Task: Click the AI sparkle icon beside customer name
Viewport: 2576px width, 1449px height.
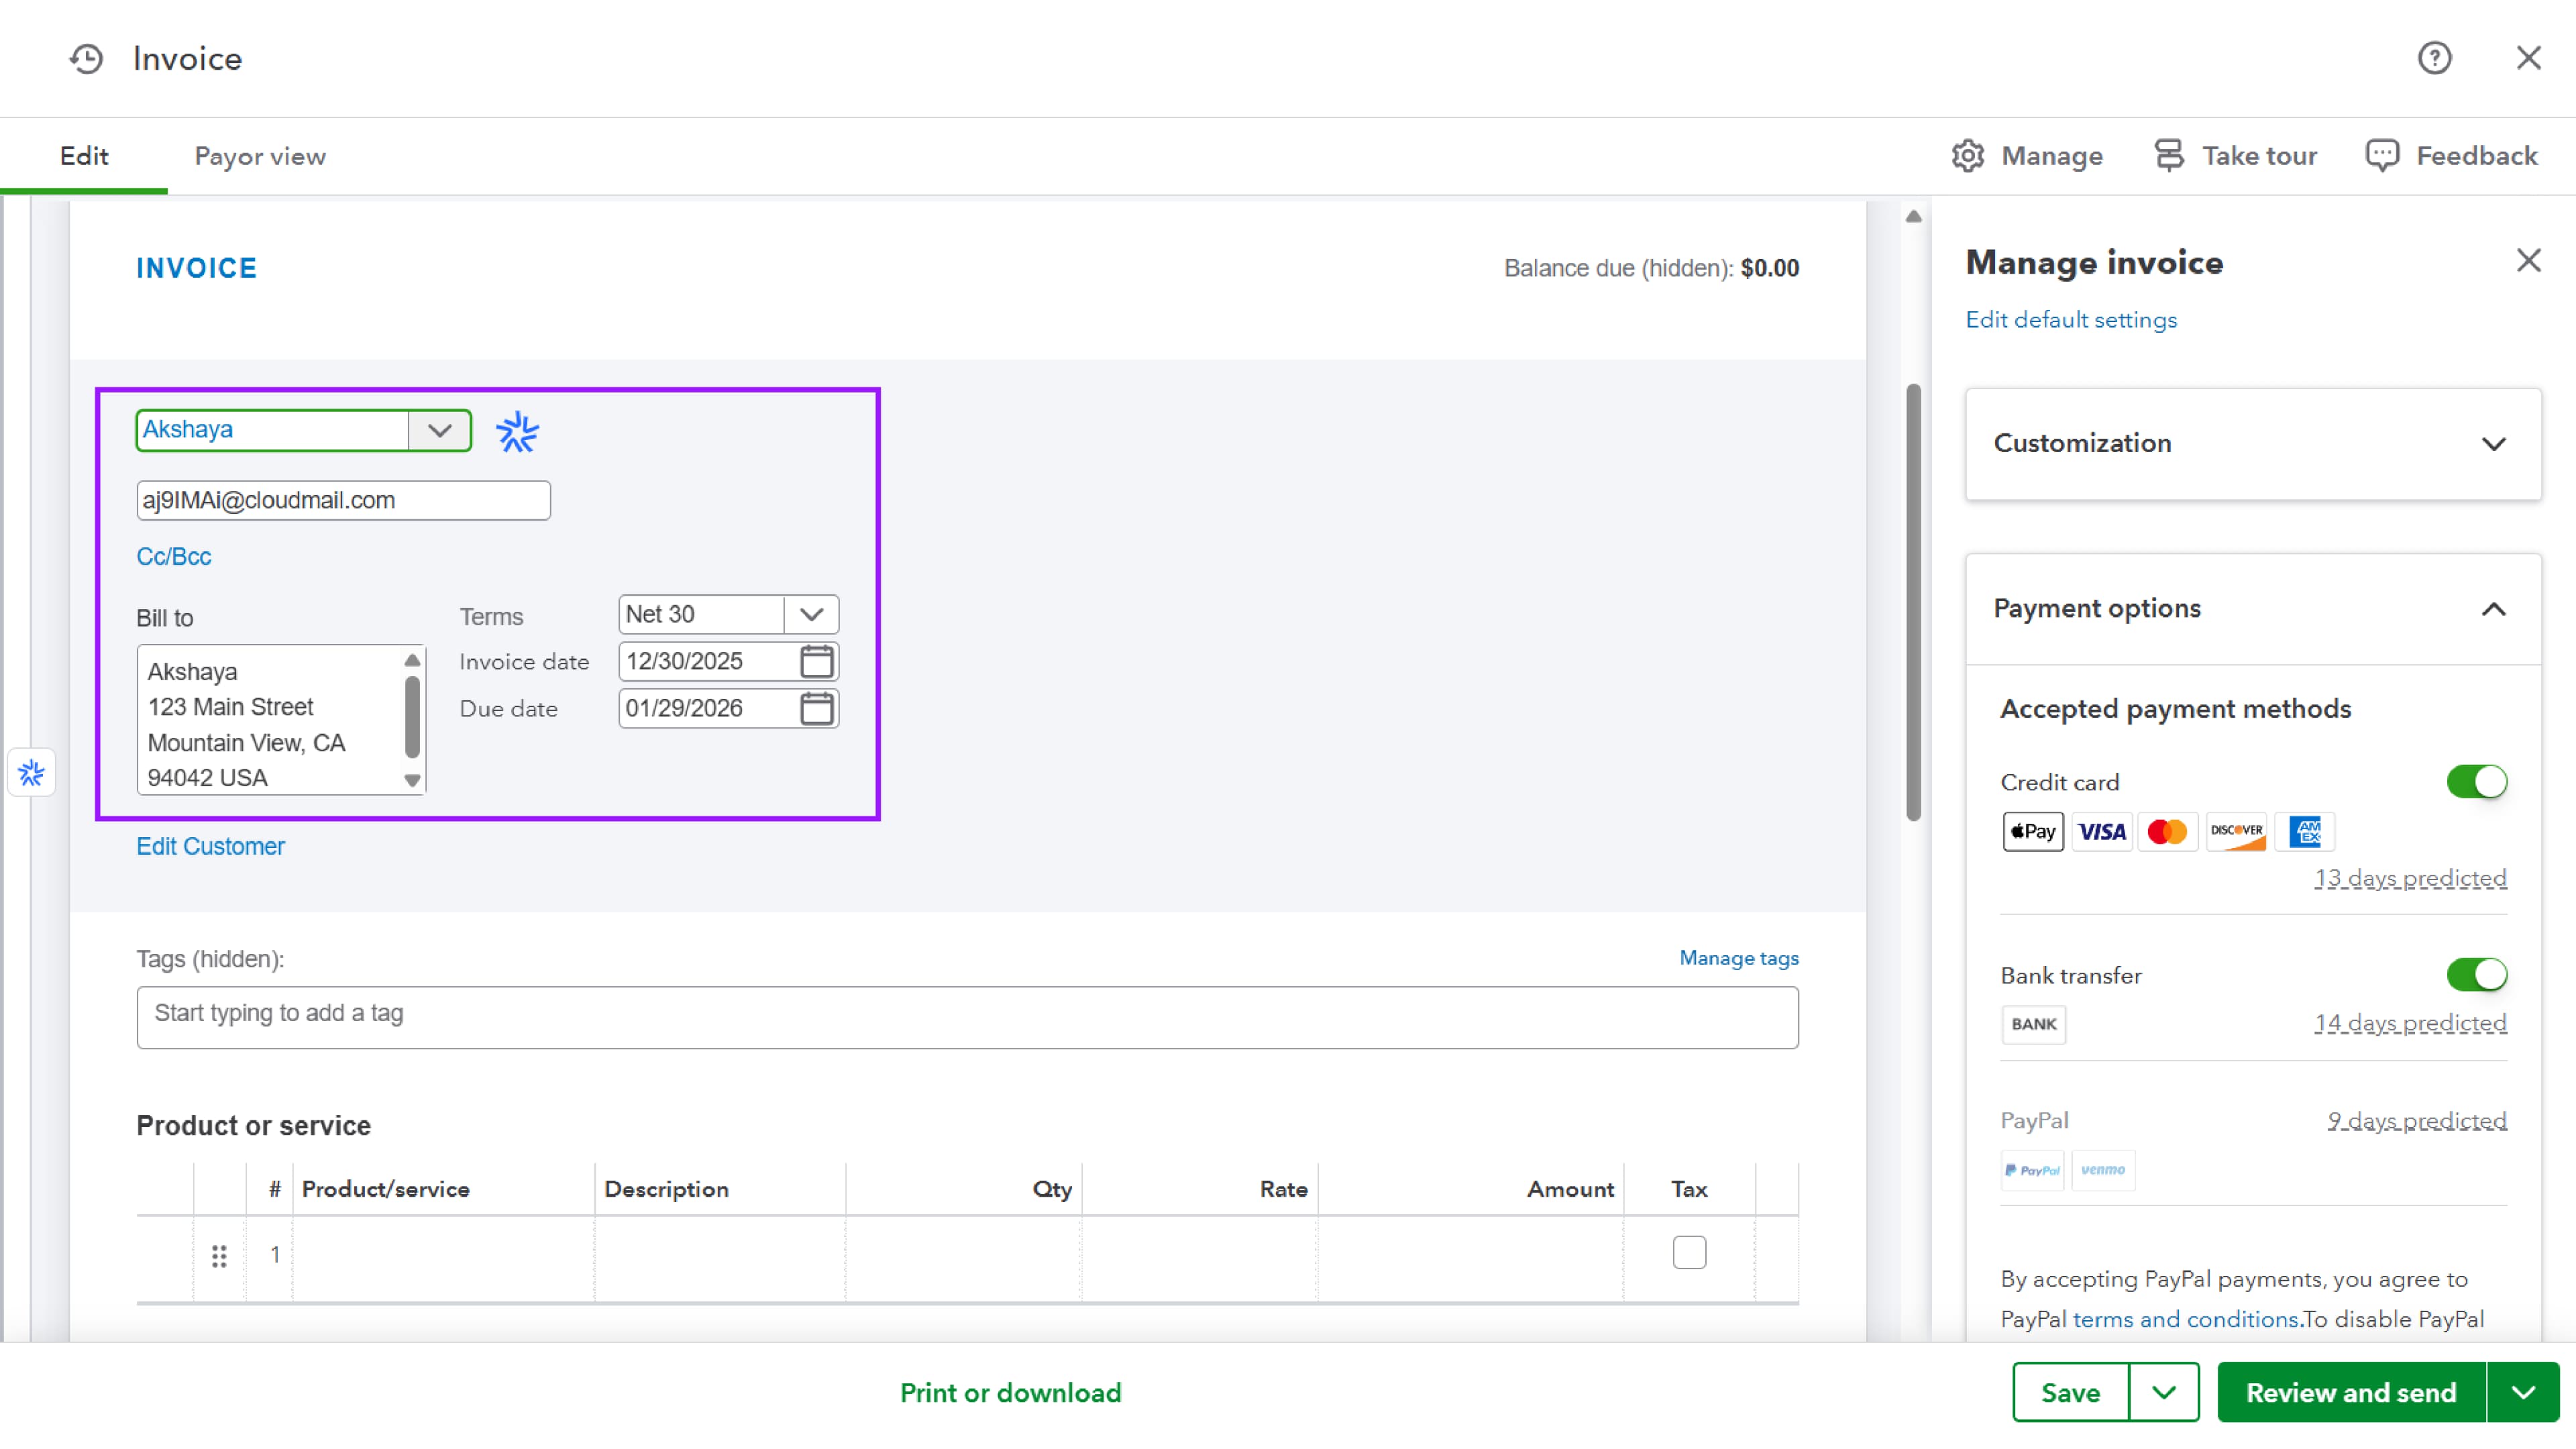Action: tap(517, 432)
